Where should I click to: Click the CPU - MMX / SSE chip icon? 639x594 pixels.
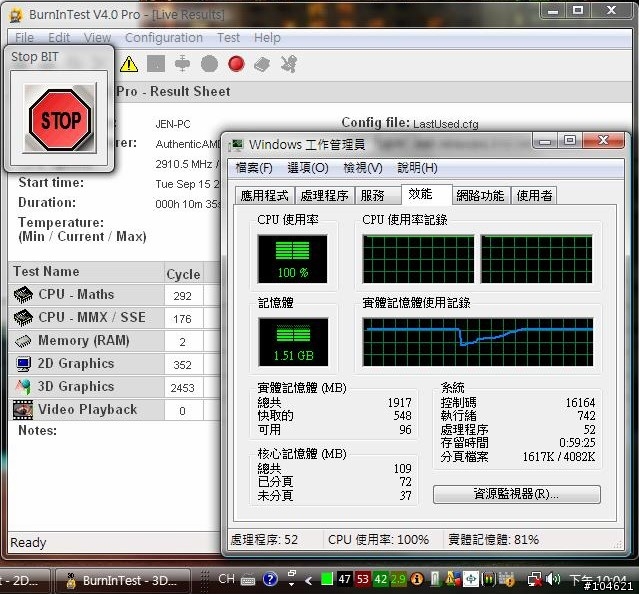click(x=23, y=318)
